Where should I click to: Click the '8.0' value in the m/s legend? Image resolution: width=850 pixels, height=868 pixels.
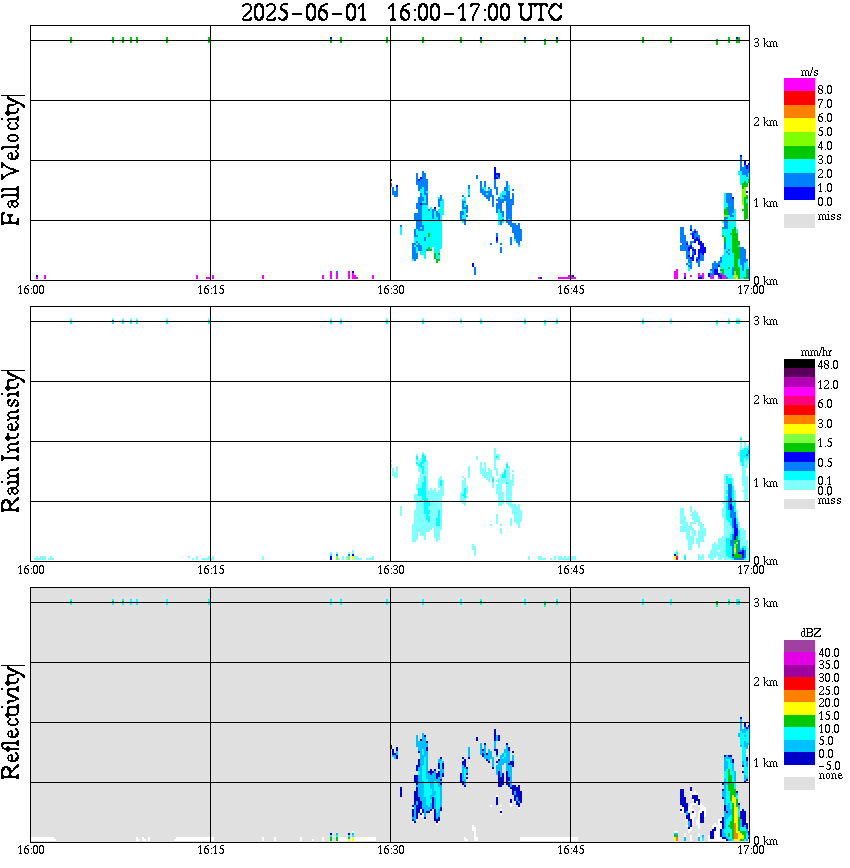click(x=825, y=90)
